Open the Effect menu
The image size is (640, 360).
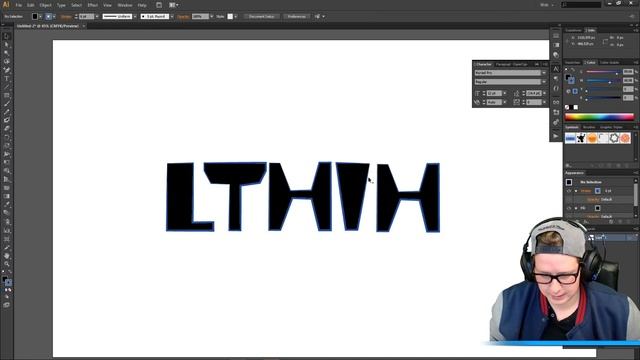(x=93, y=5)
